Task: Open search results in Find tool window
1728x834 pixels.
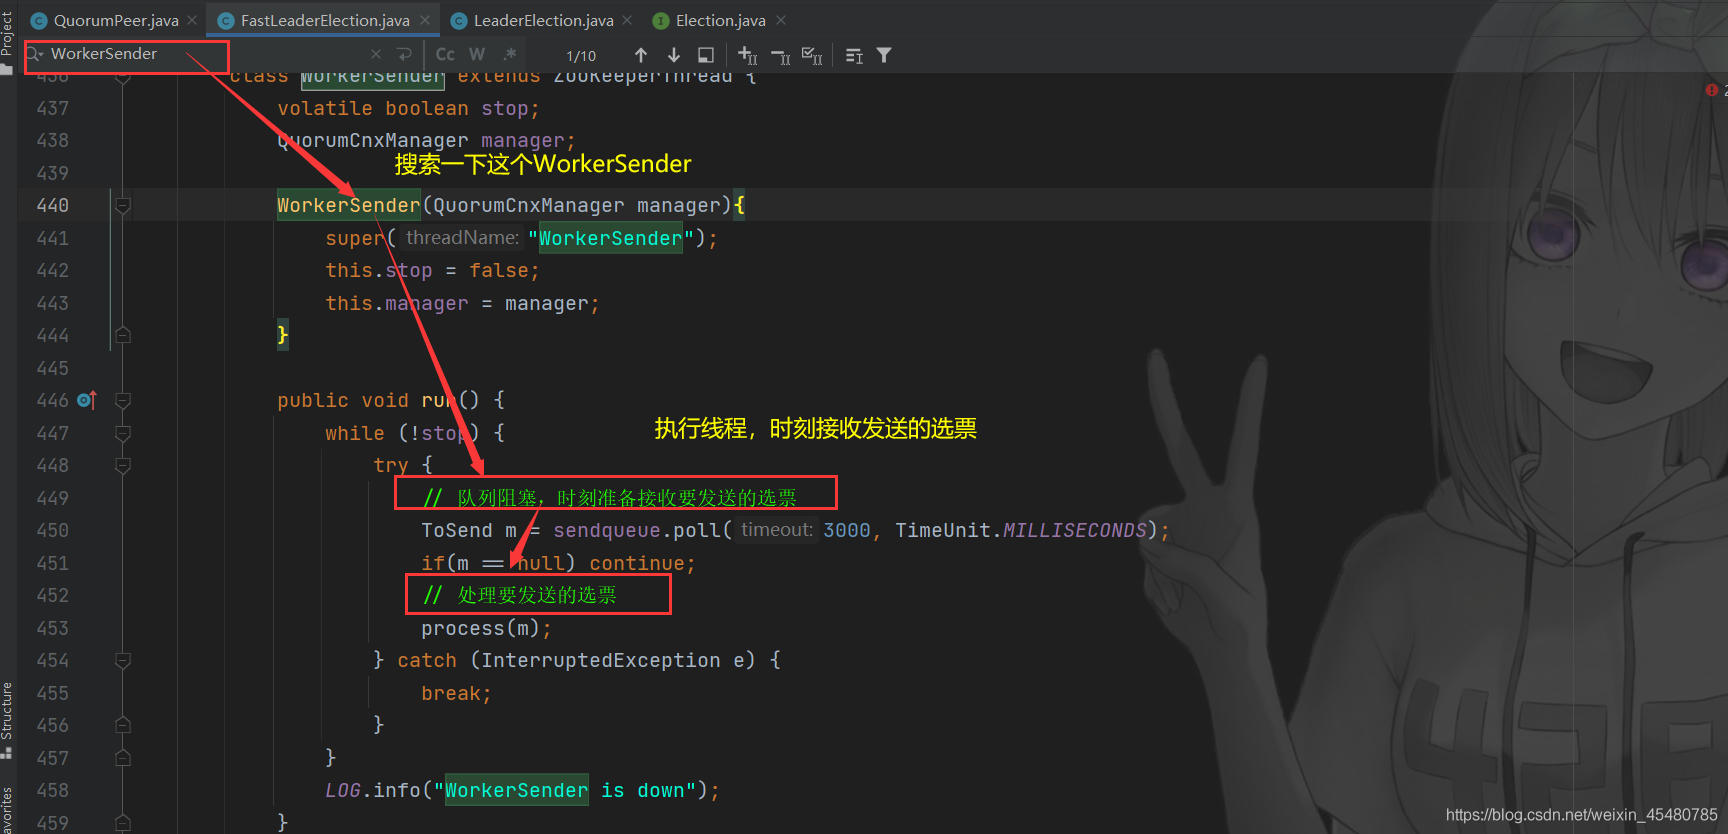Action: [706, 55]
